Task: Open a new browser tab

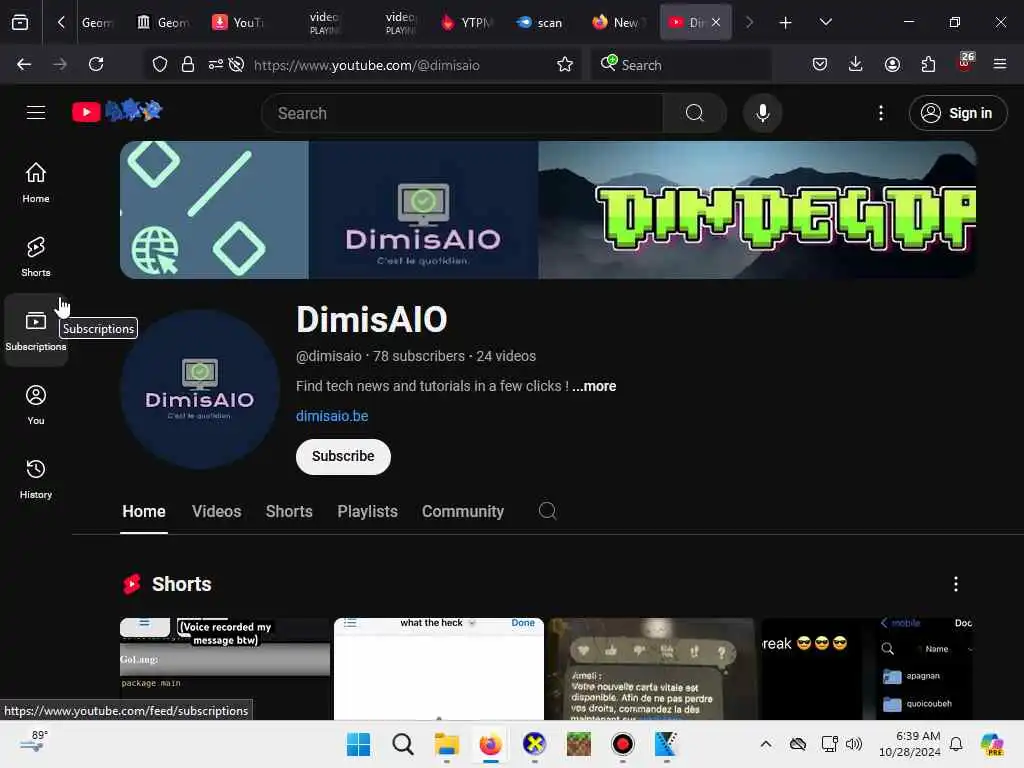Action: (785, 23)
